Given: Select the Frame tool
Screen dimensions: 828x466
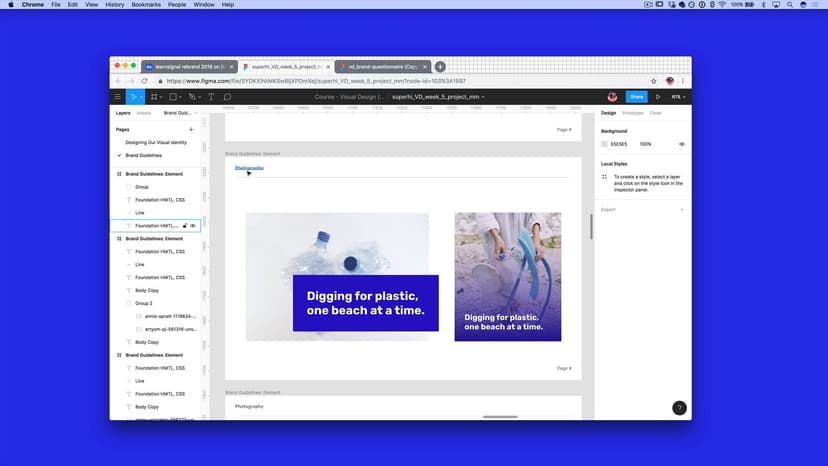Looking at the screenshot, I should pyautogui.click(x=154, y=97).
